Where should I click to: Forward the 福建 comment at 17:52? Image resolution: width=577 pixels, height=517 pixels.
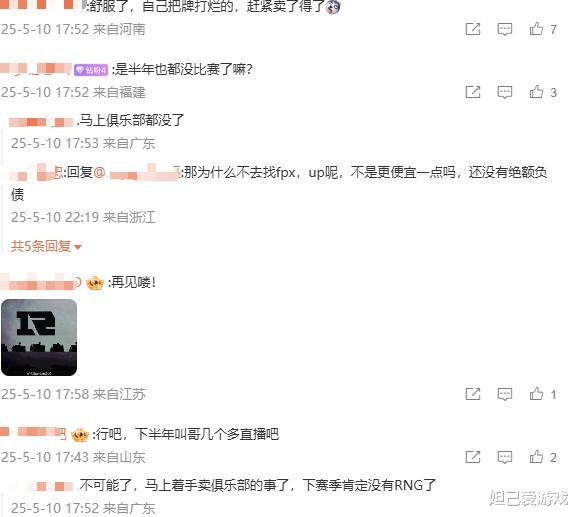[x=473, y=92]
